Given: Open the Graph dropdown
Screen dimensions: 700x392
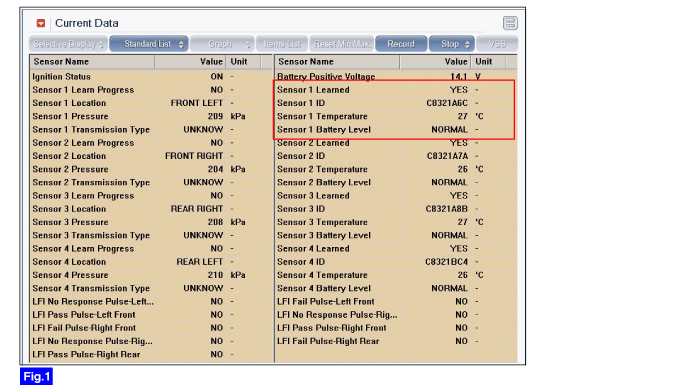Looking at the screenshot, I should pyautogui.click(x=222, y=44).
